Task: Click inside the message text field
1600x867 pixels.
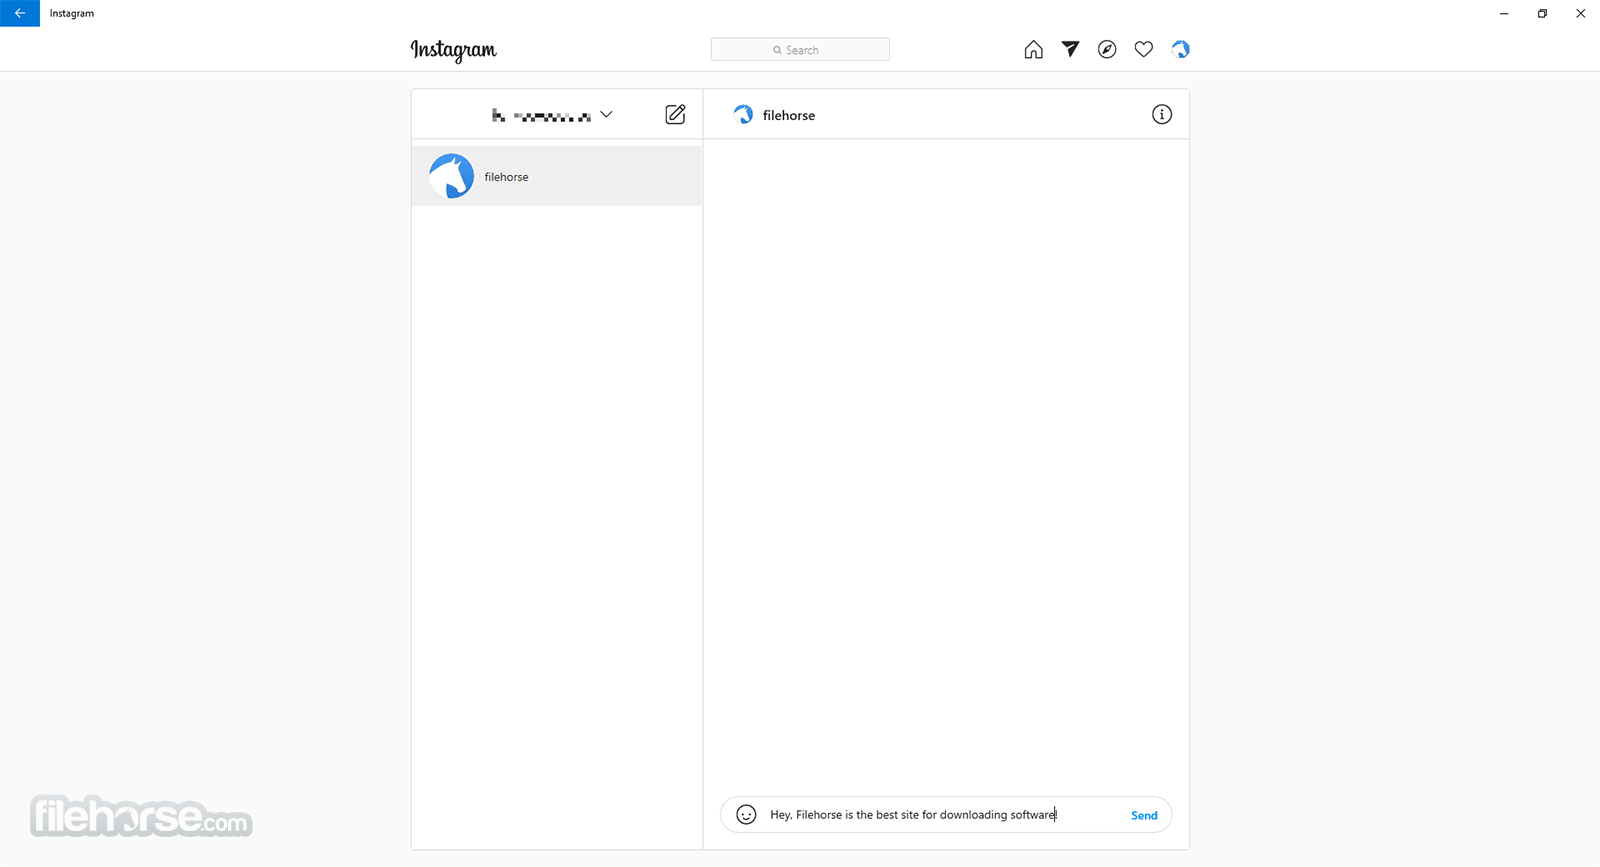Action: click(945, 815)
